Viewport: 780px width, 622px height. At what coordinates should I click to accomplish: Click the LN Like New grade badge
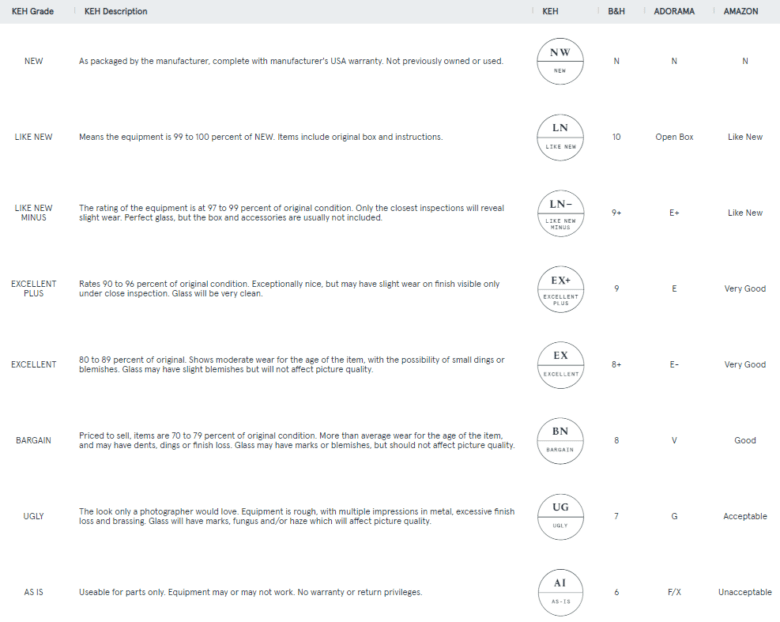coord(560,137)
